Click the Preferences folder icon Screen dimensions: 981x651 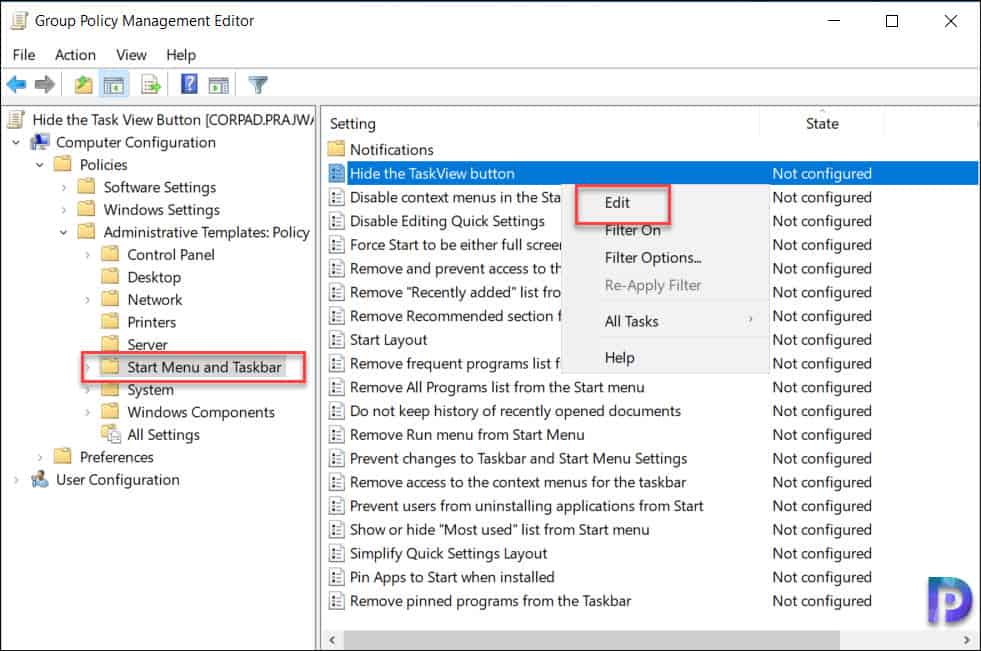click(x=63, y=457)
